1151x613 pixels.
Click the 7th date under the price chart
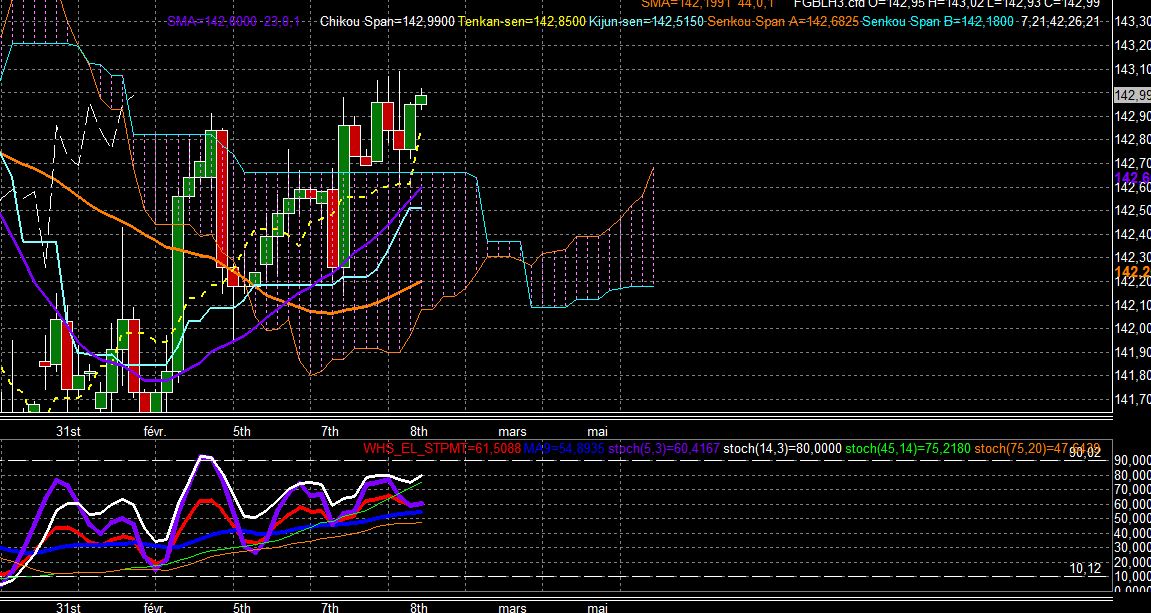coord(330,432)
